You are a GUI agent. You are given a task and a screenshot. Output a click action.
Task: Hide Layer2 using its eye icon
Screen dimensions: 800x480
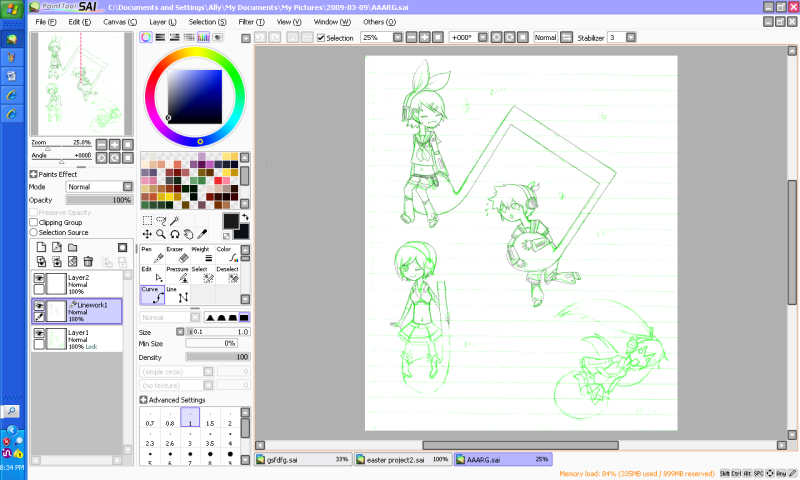[x=39, y=278]
